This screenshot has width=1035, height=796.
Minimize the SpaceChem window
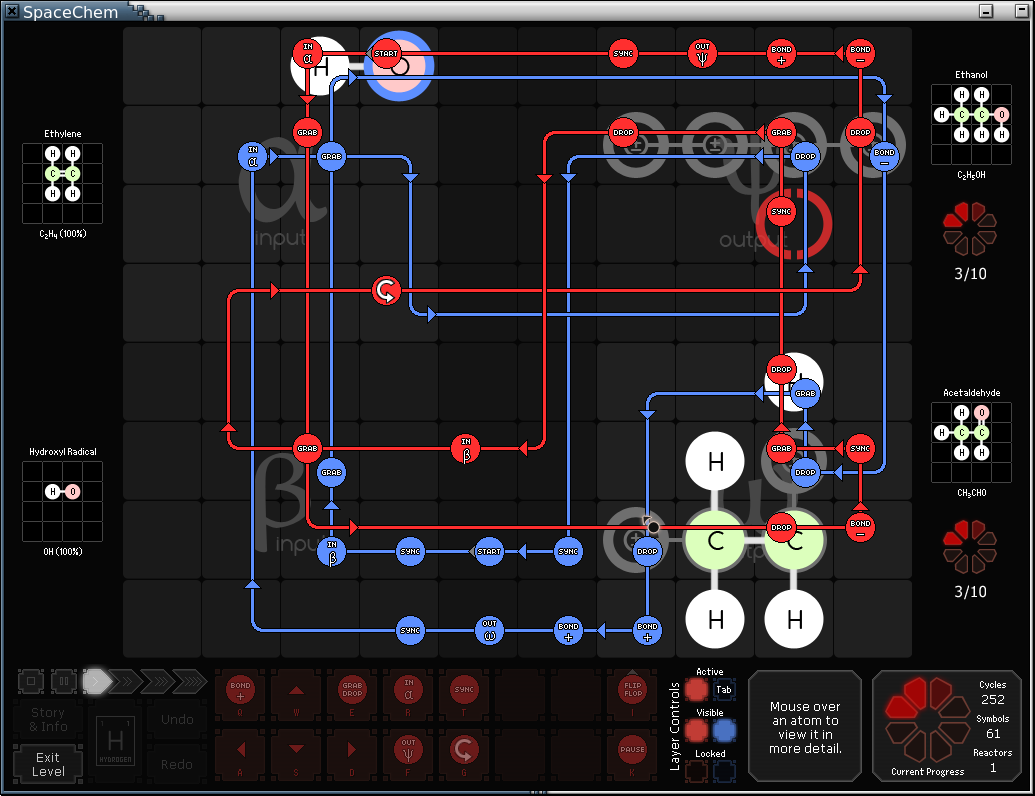986,11
